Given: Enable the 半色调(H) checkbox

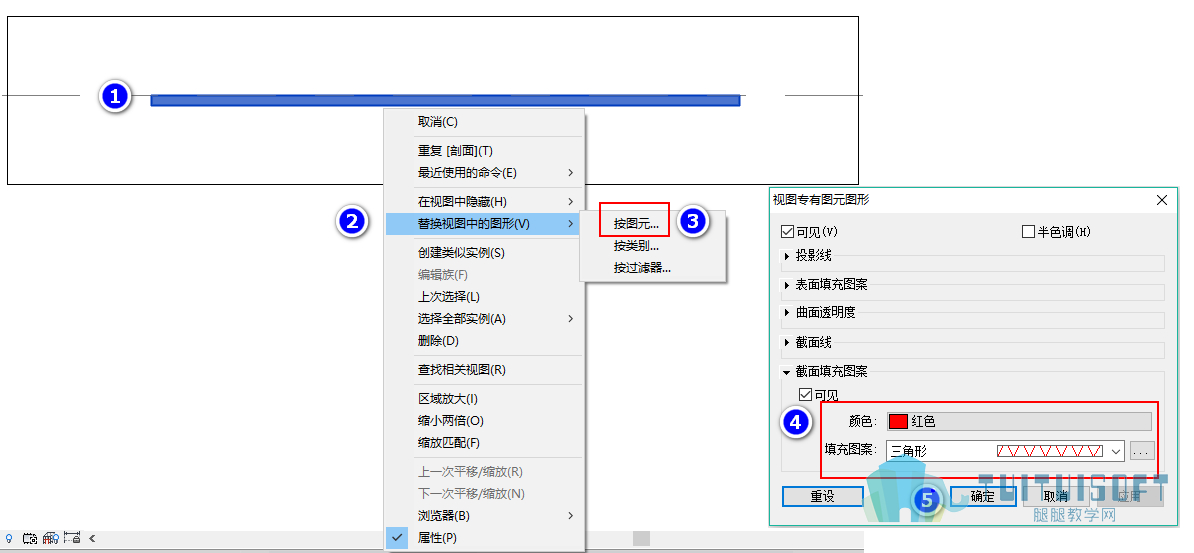Looking at the screenshot, I should pyautogui.click(x=1028, y=232).
